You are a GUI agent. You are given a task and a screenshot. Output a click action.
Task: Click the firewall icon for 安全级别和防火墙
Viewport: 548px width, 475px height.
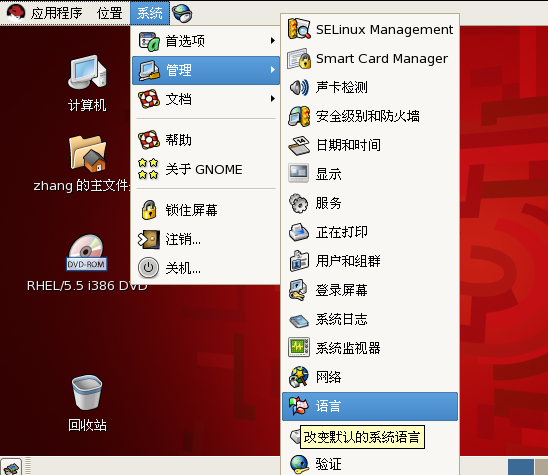(299, 116)
